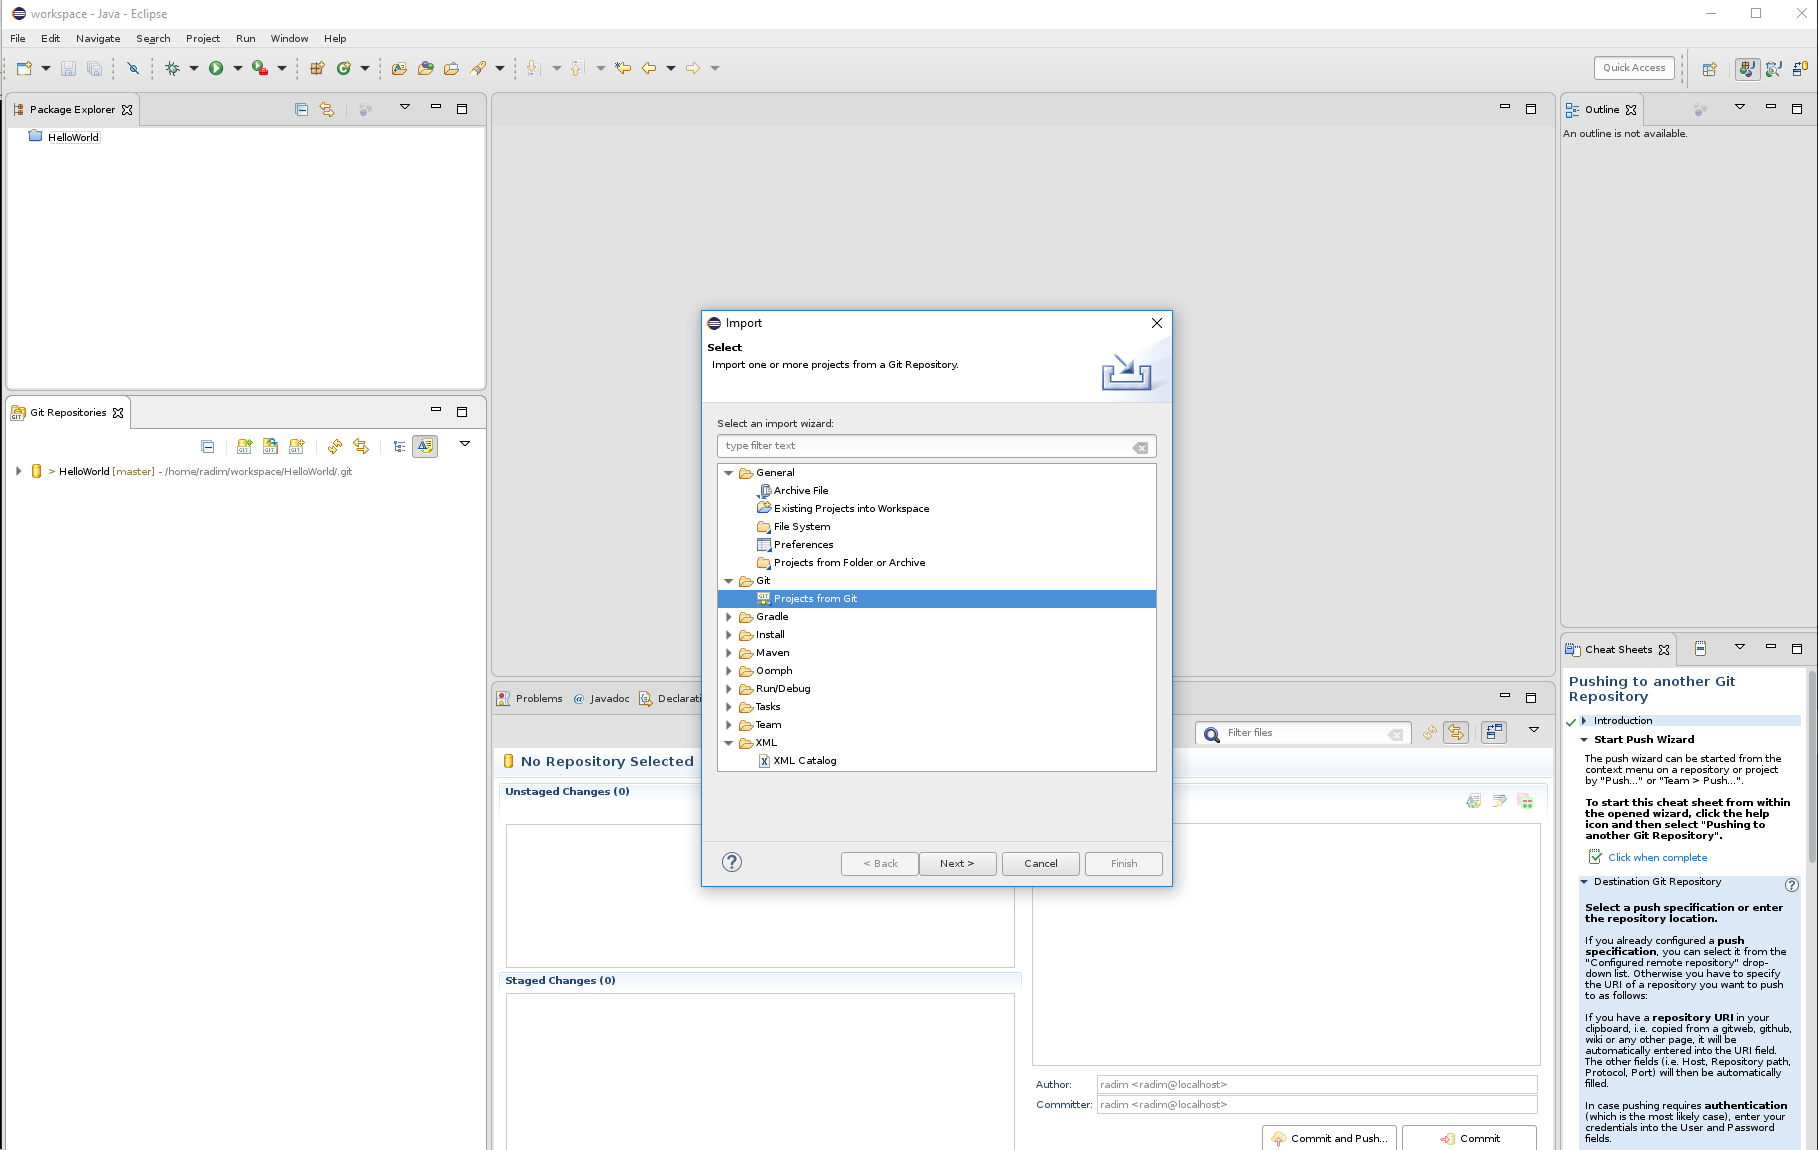The width and height of the screenshot is (1818, 1150).
Task: Click Link with Editor in Package Explorer
Action: pos(327,109)
